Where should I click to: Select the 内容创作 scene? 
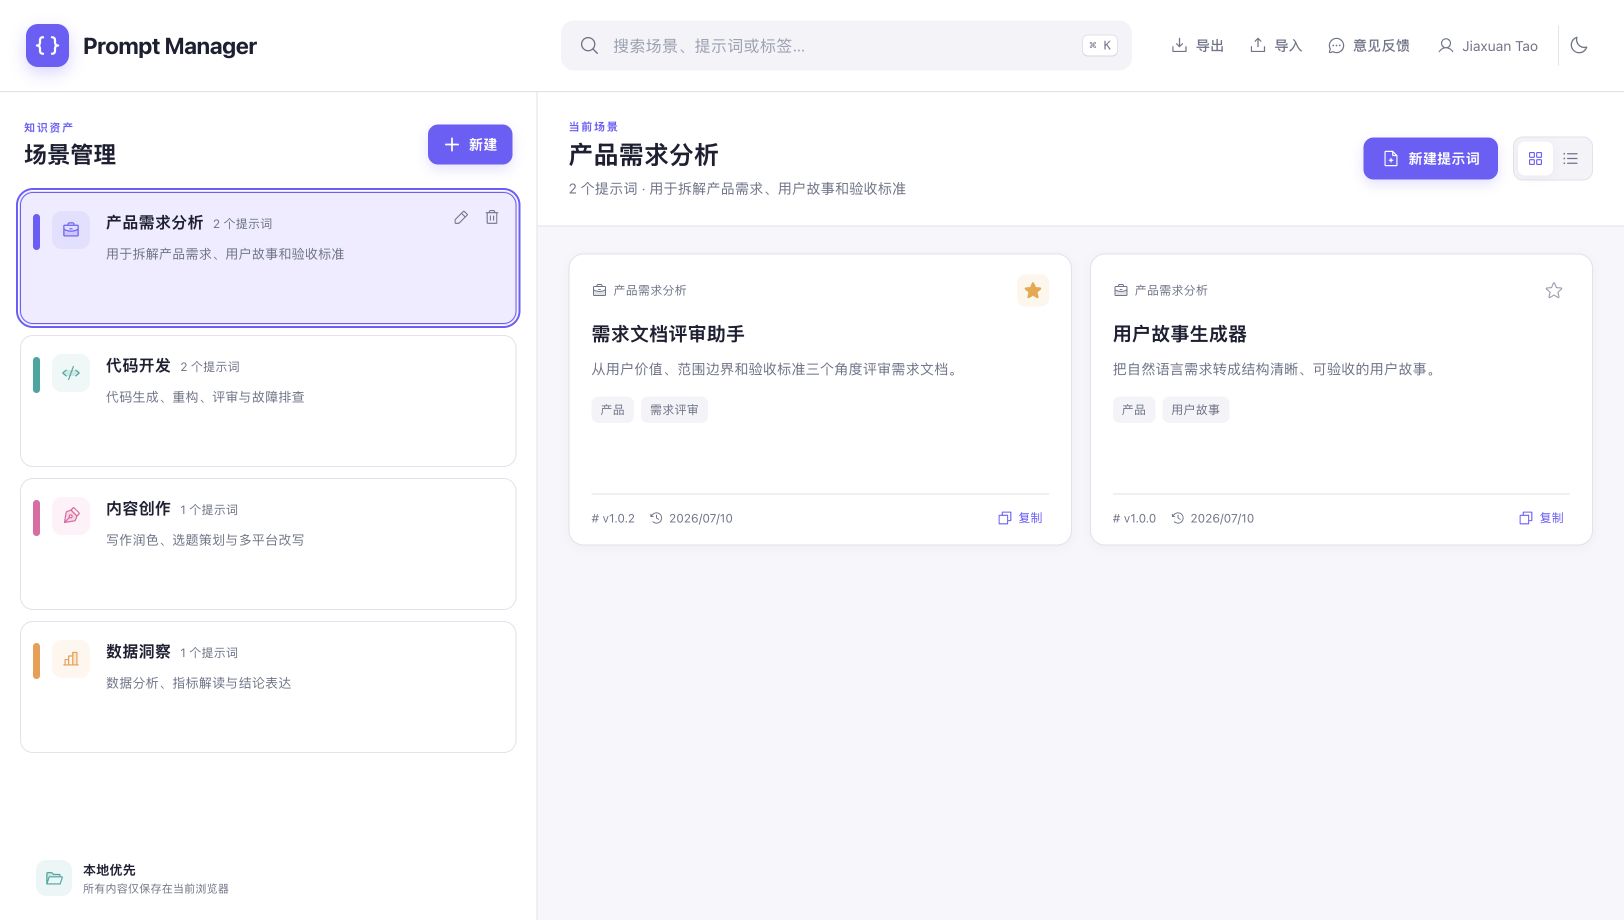268,543
